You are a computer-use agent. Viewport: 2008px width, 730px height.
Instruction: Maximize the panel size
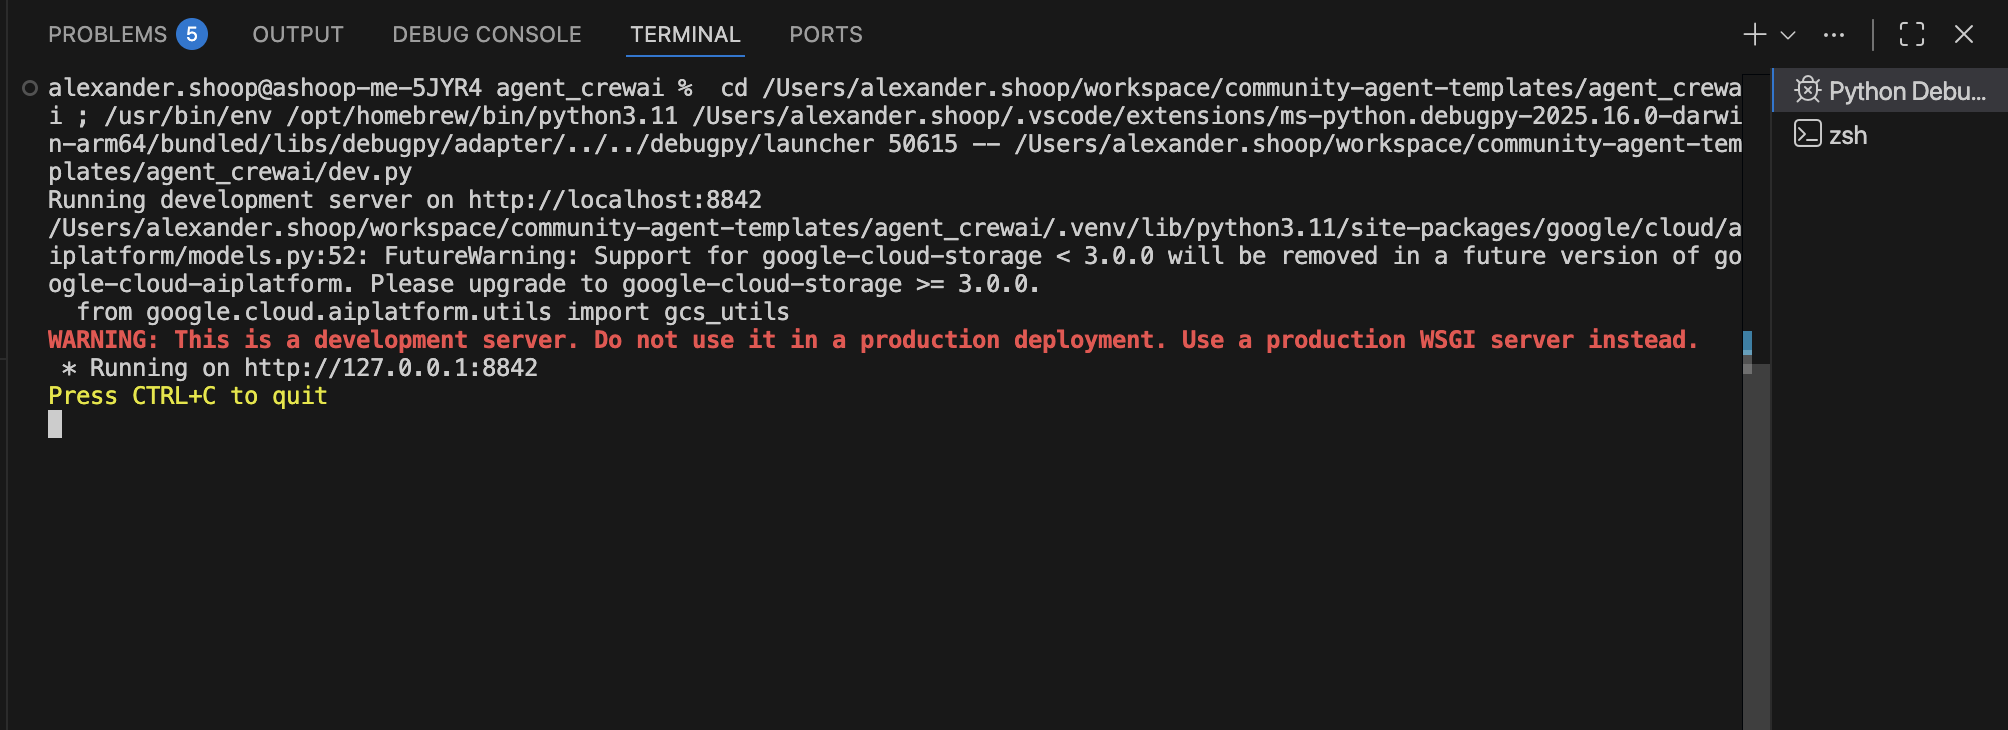(x=1911, y=35)
